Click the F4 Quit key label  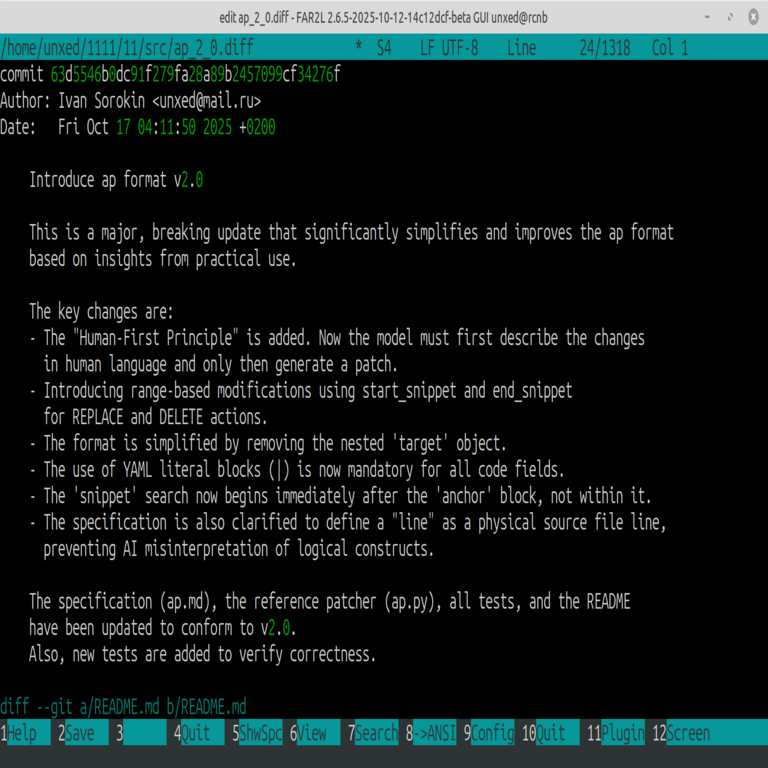click(196, 733)
